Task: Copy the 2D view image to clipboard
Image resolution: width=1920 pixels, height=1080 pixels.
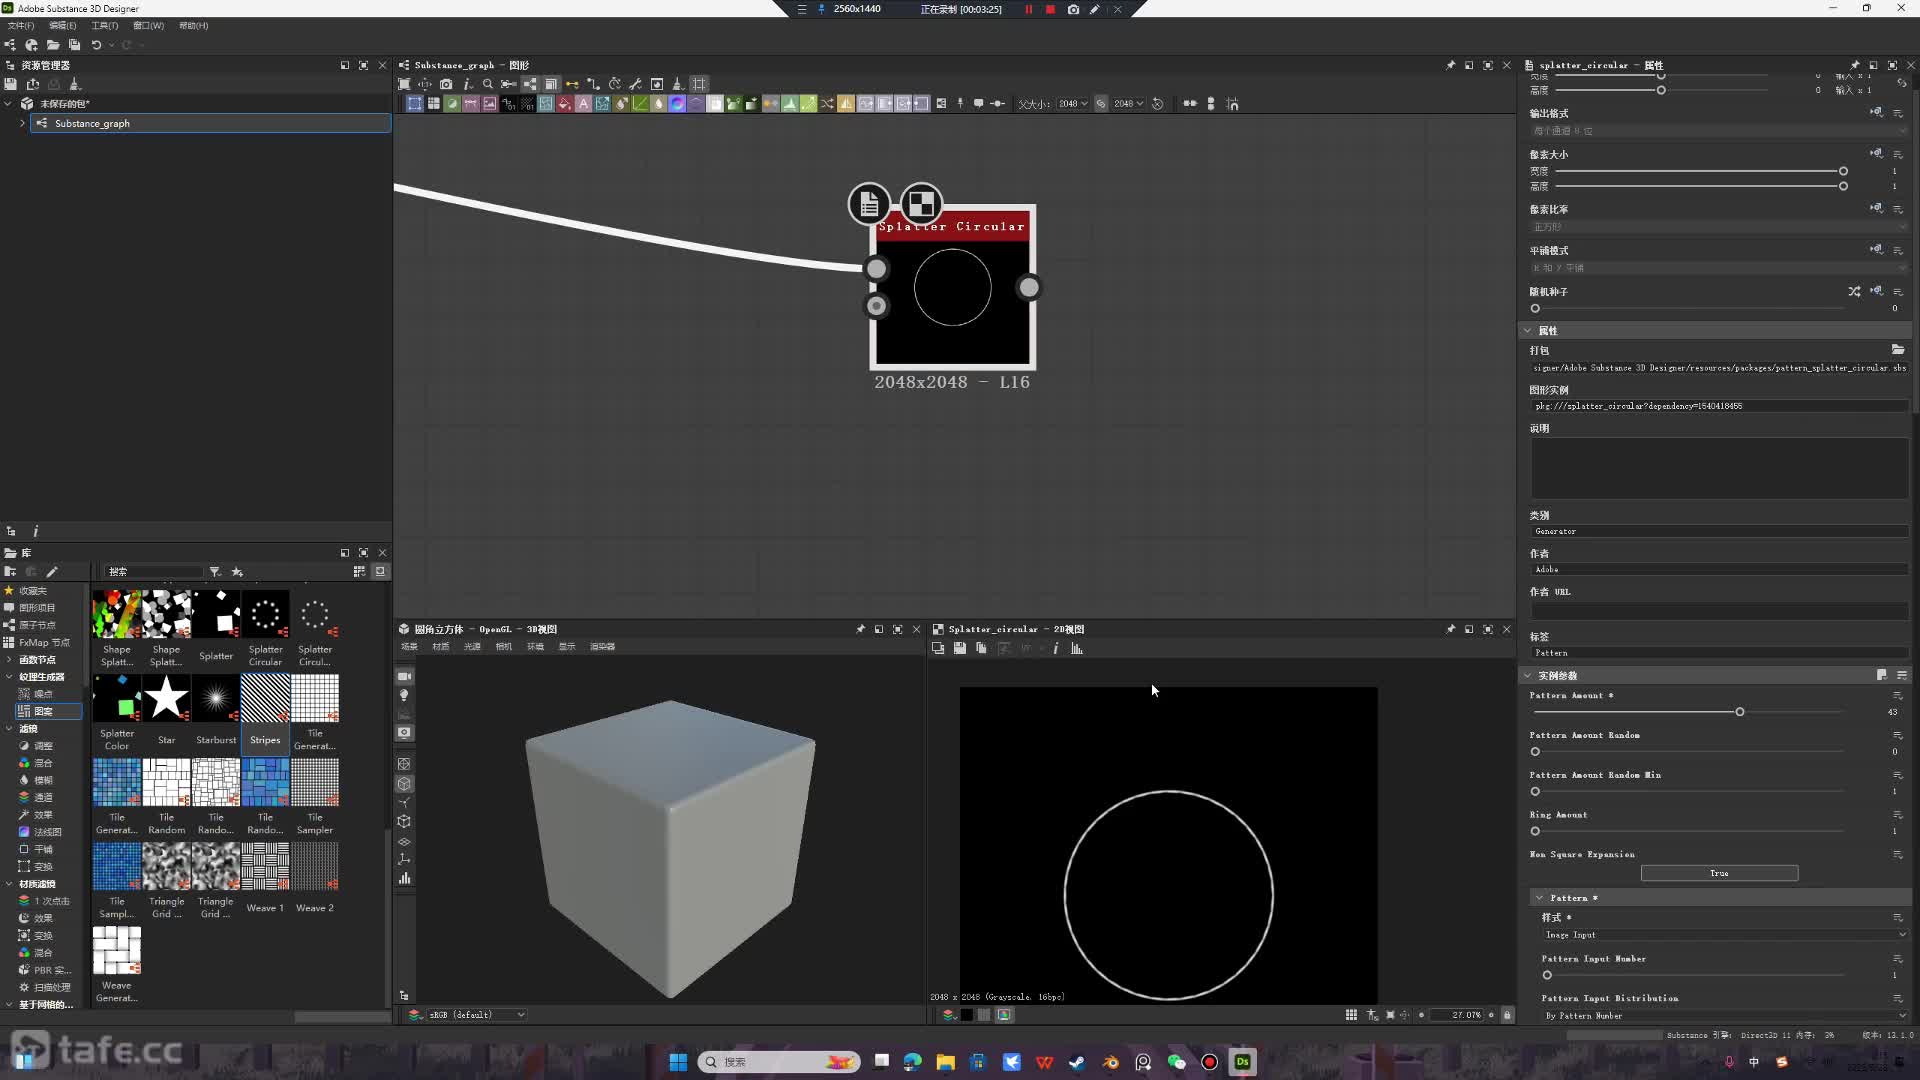Action: click(x=981, y=648)
